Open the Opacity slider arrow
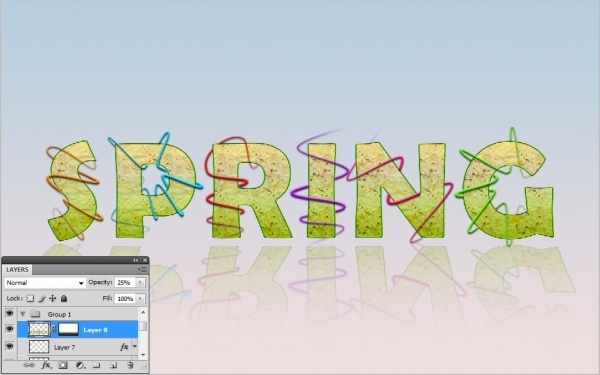Viewport: 600px width, 375px height. pos(140,282)
